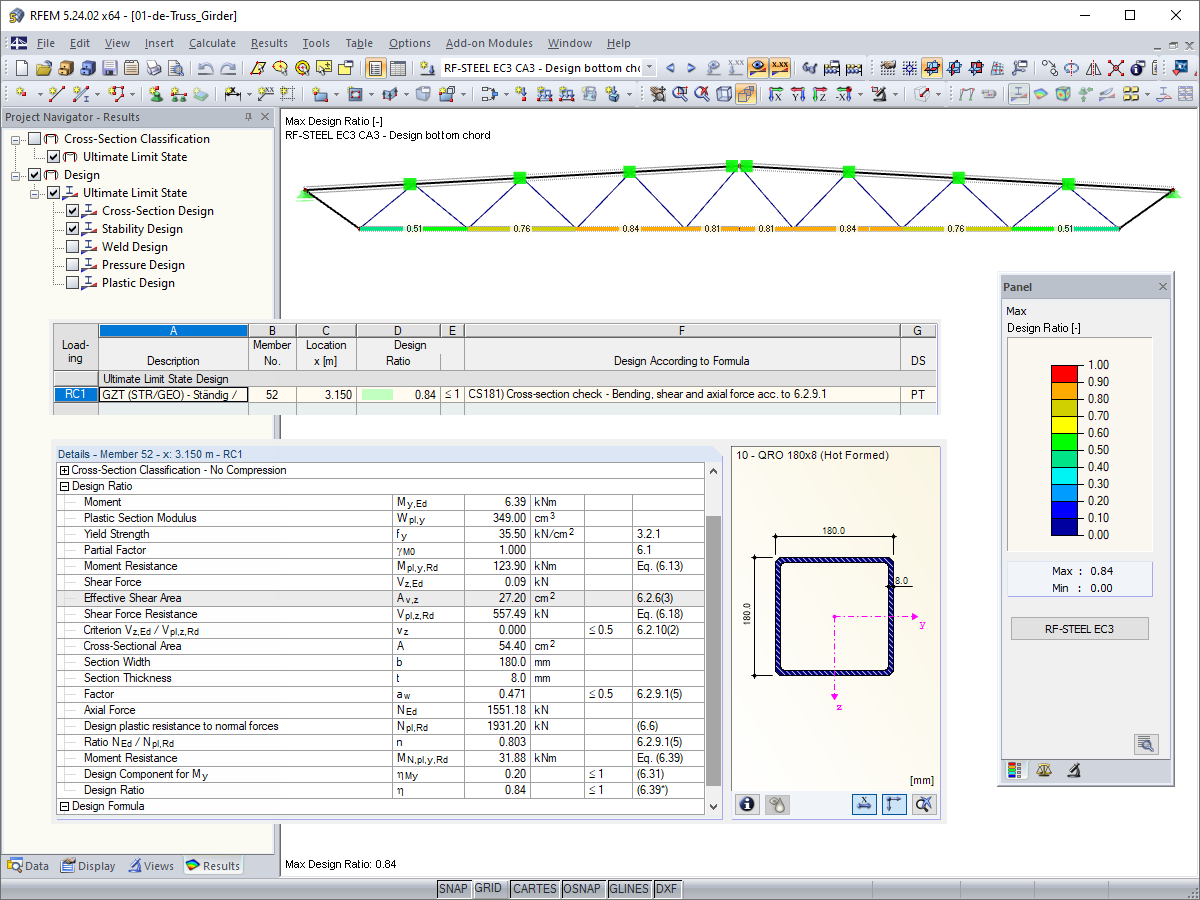Toggle Cross-Section Classification checkbox

click(x=35, y=139)
